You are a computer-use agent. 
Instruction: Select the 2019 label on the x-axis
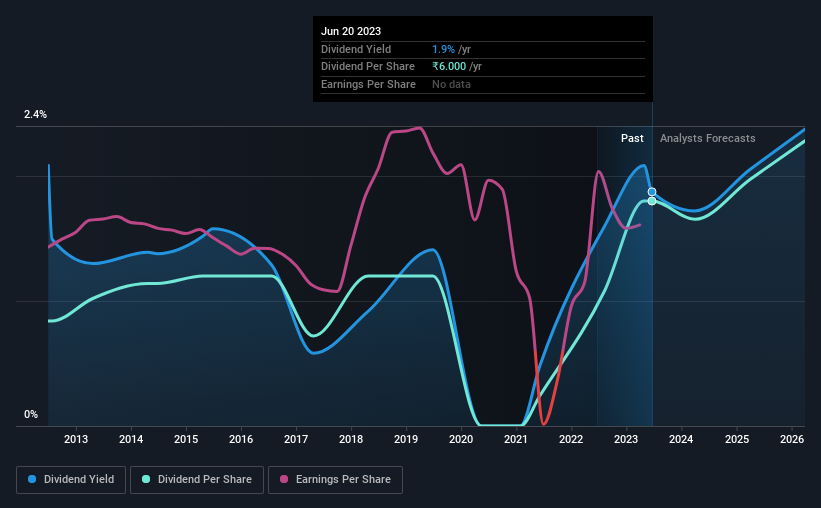tap(406, 439)
